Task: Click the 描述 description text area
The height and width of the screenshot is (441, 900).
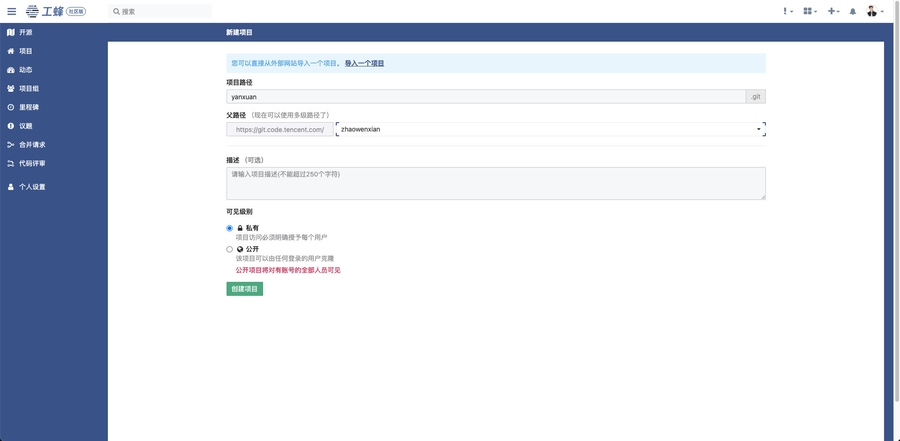Action: [x=495, y=182]
